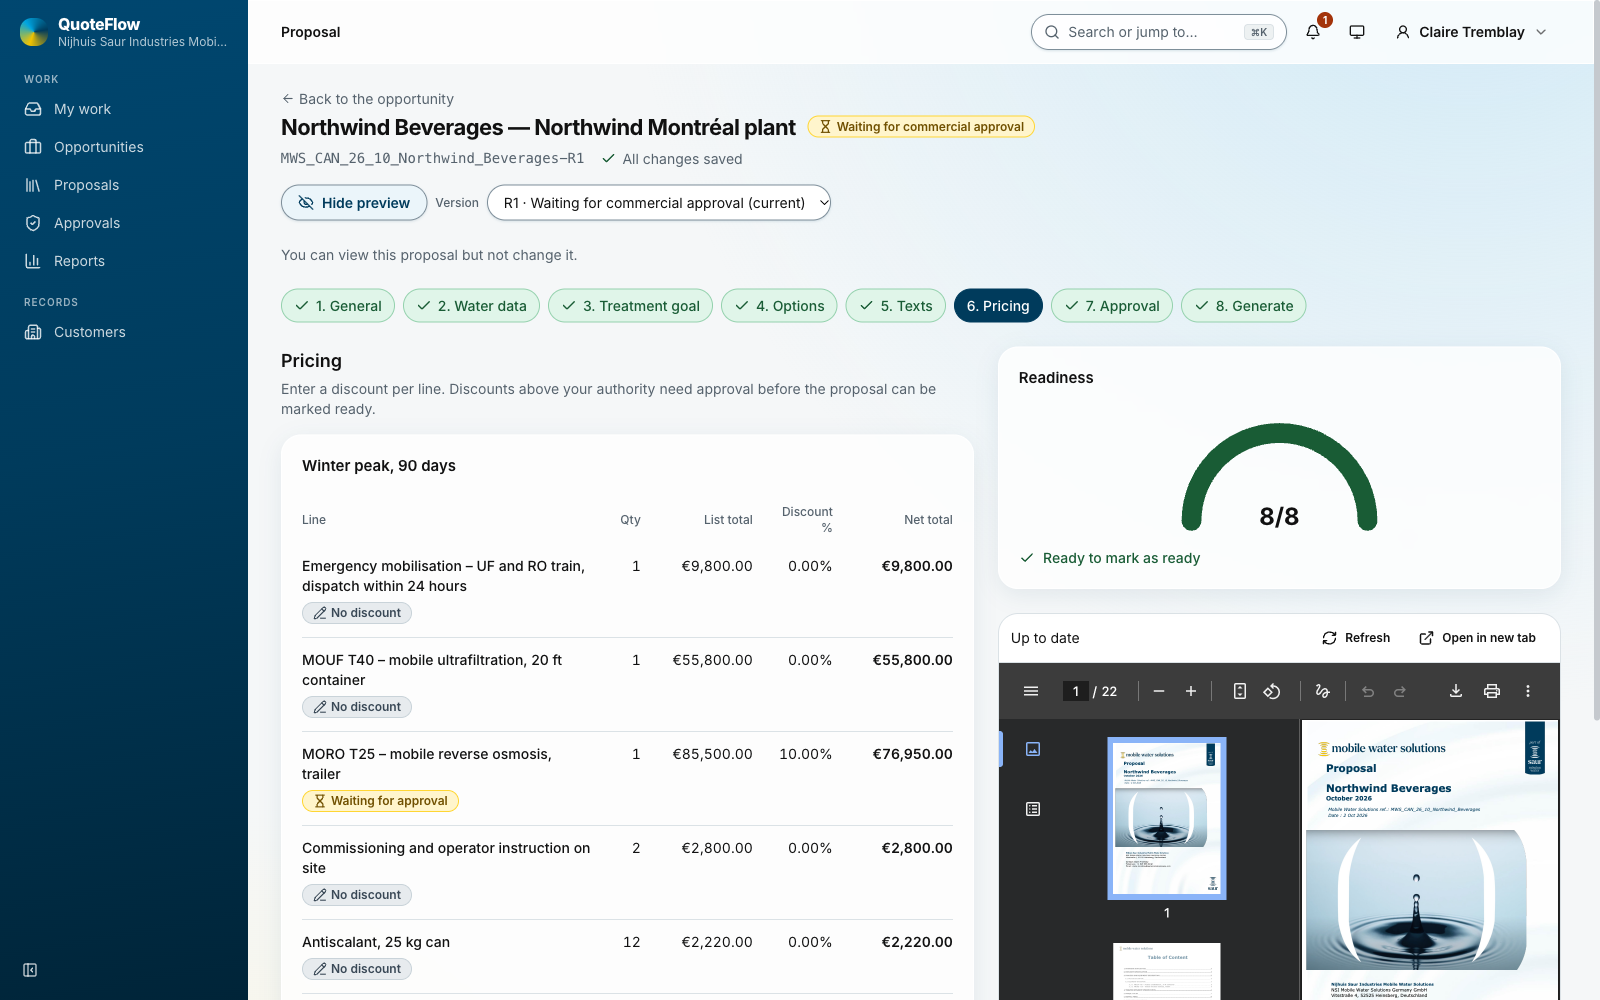This screenshot has width=1600, height=1000.
Task: Open preview in new tab
Action: click(x=1477, y=638)
